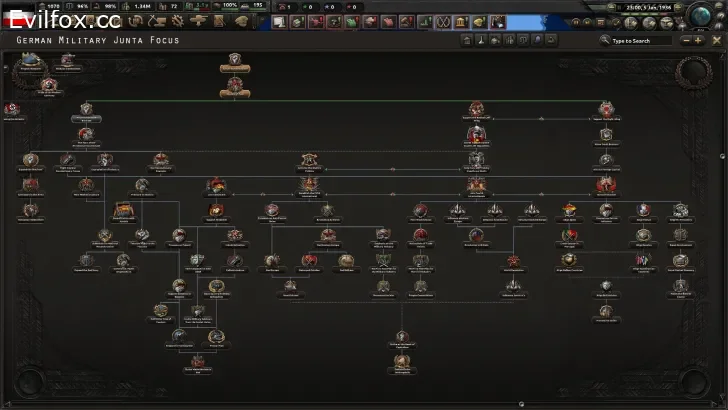
Task: Open the Production gear icon in top bar
Action: pos(176,21)
